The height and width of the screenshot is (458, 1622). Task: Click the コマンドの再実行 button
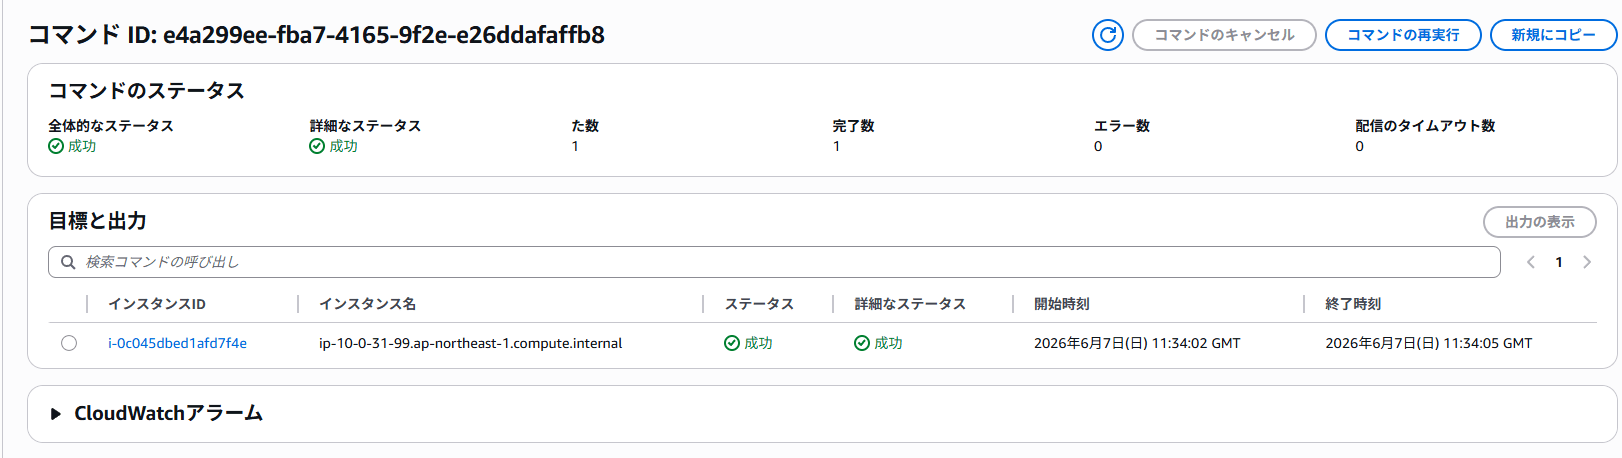1403,35
